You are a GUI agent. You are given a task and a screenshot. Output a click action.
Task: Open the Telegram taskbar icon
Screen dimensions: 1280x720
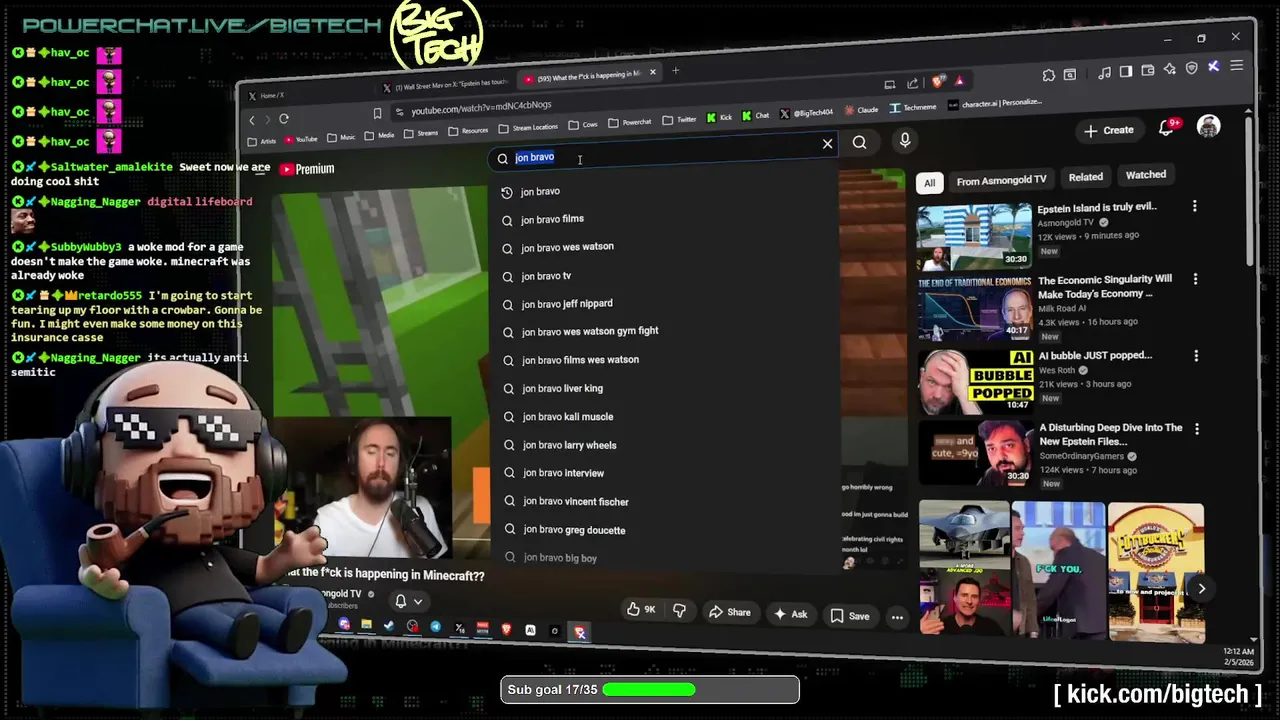click(x=436, y=627)
